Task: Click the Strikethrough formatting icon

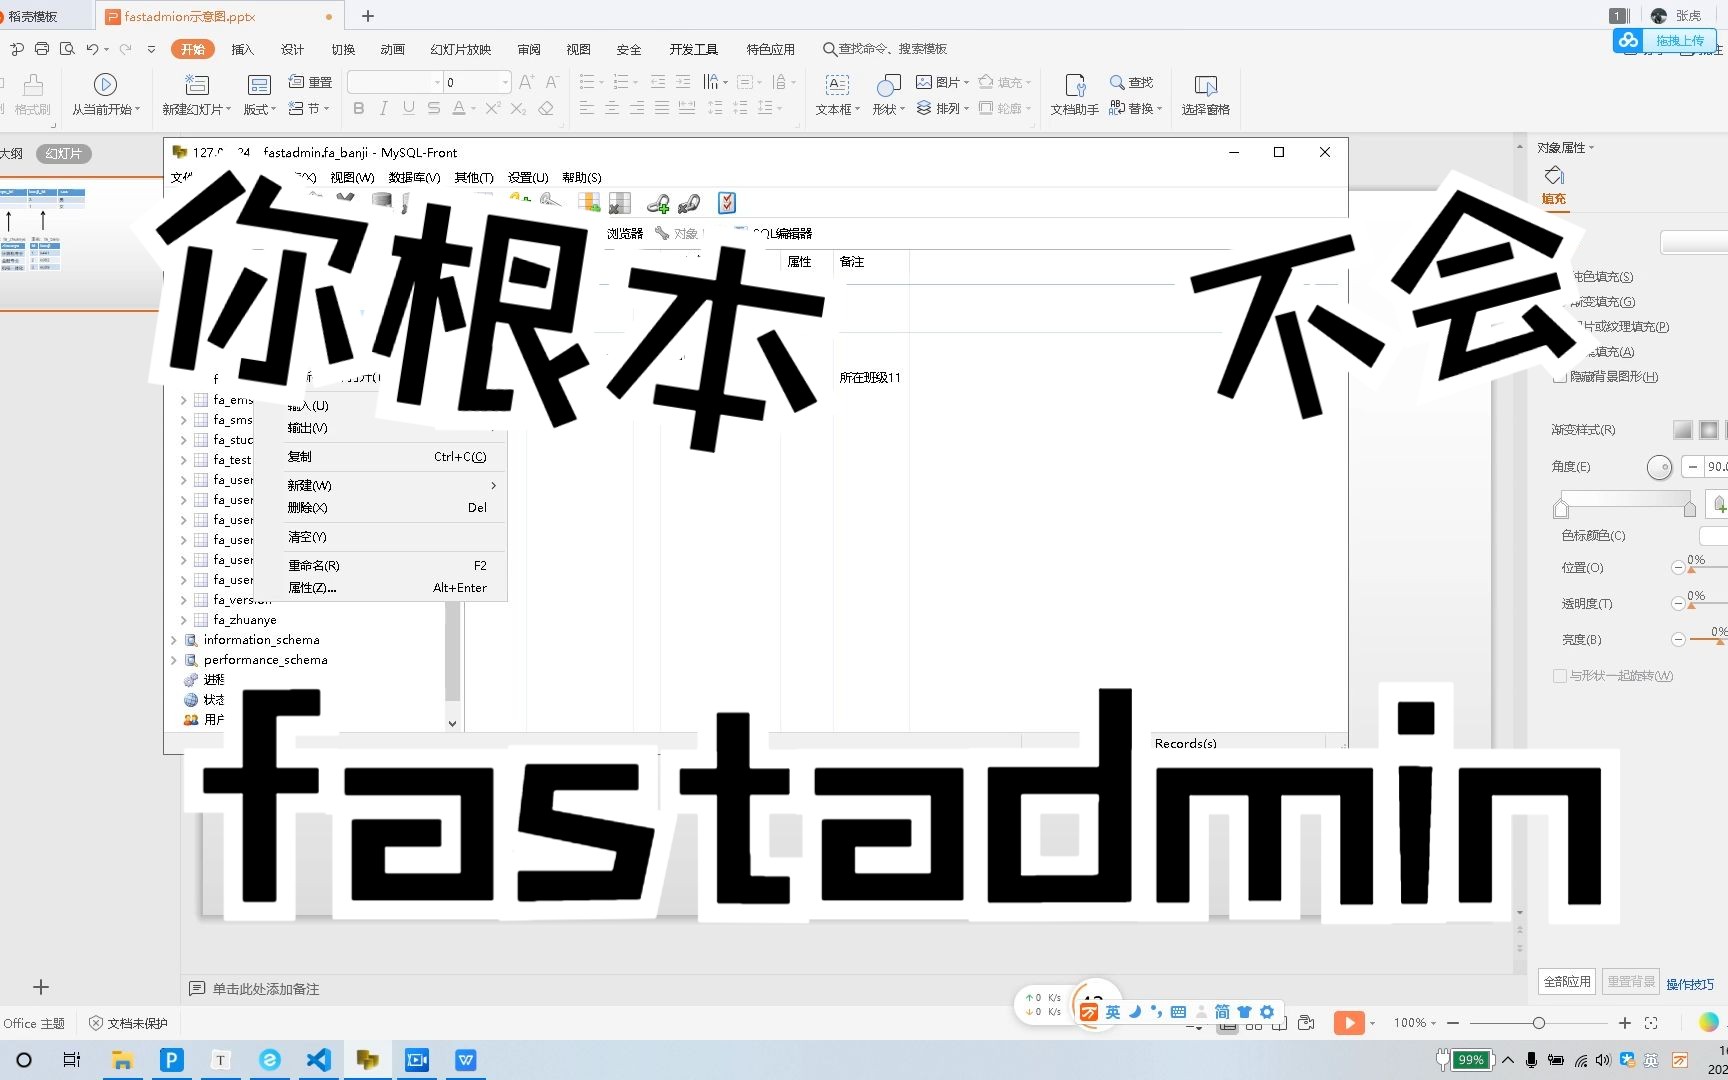Action: (434, 108)
